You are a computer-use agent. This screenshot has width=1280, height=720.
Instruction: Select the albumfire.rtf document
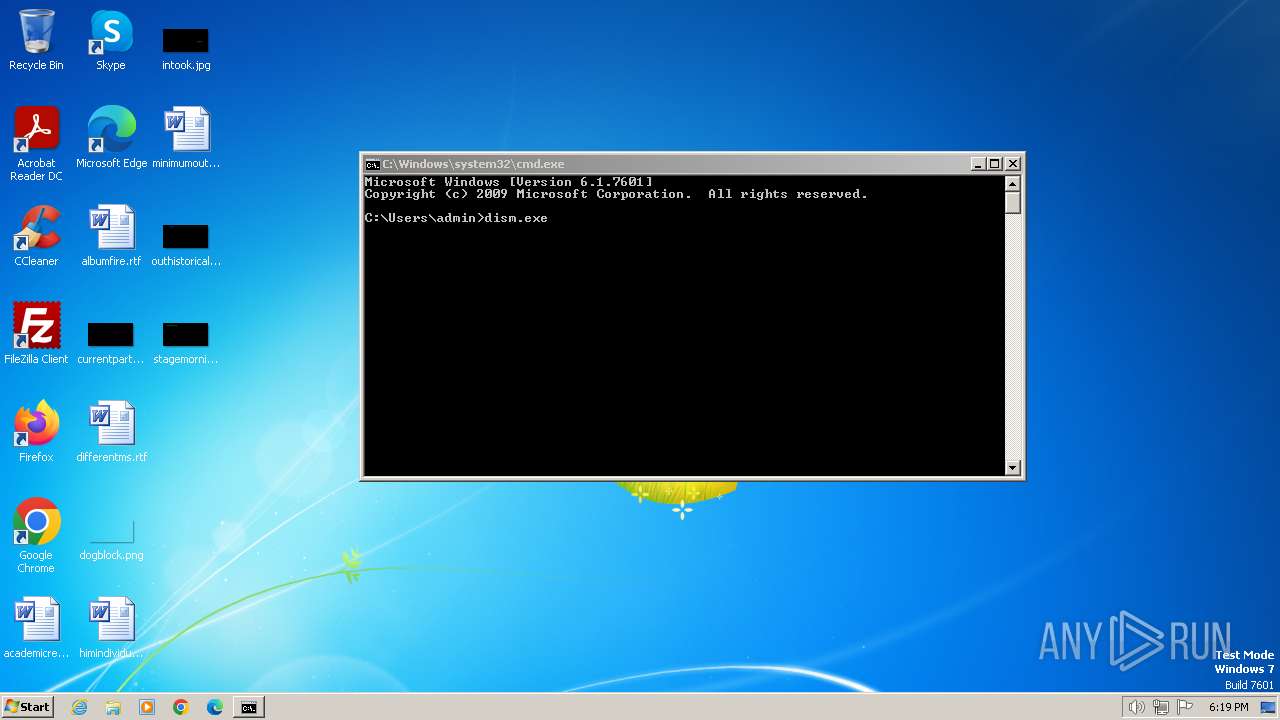(x=111, y=236)
